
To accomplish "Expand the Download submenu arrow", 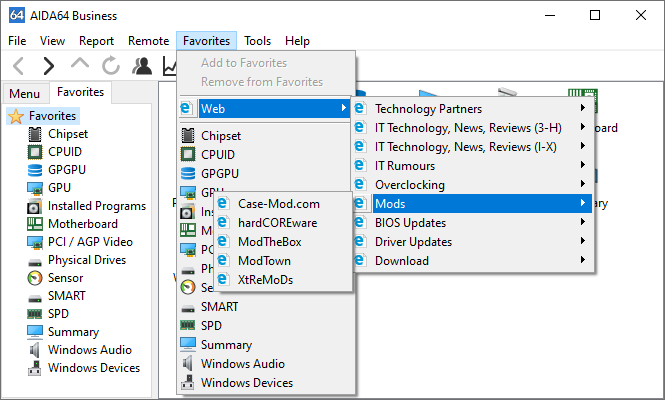I will [x=583, y=260].
